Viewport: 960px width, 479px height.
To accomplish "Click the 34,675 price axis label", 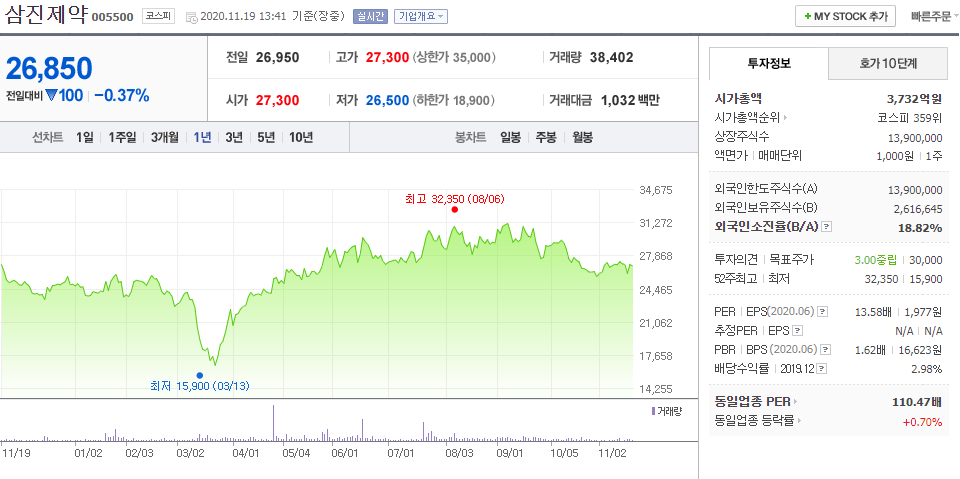I will (x=656, y=190).
